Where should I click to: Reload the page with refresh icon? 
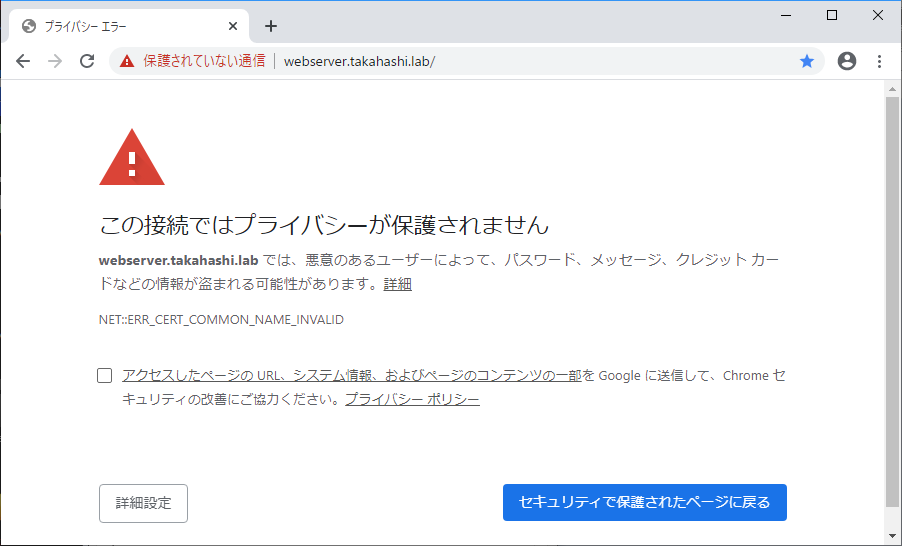click(x=87, y=61)
